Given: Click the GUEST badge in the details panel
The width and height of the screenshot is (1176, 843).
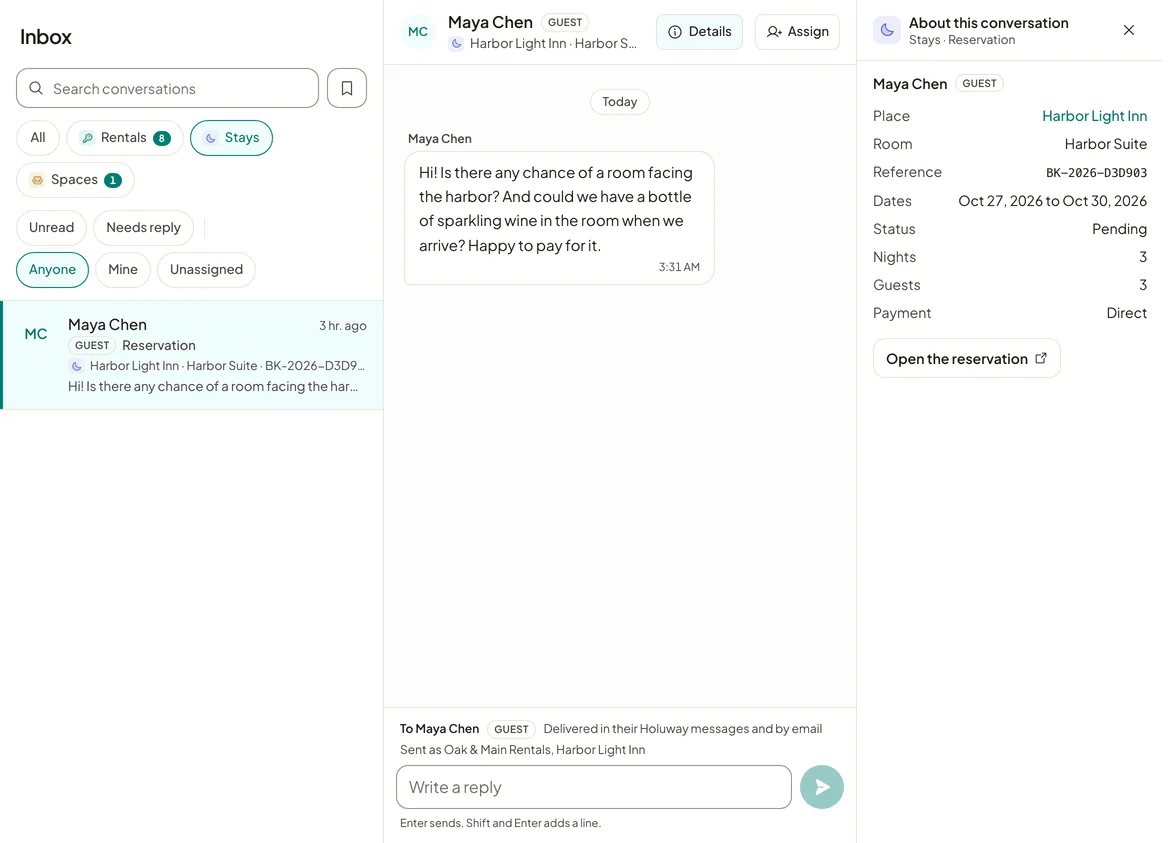Looking at the screenshot, I should [979, 83].
